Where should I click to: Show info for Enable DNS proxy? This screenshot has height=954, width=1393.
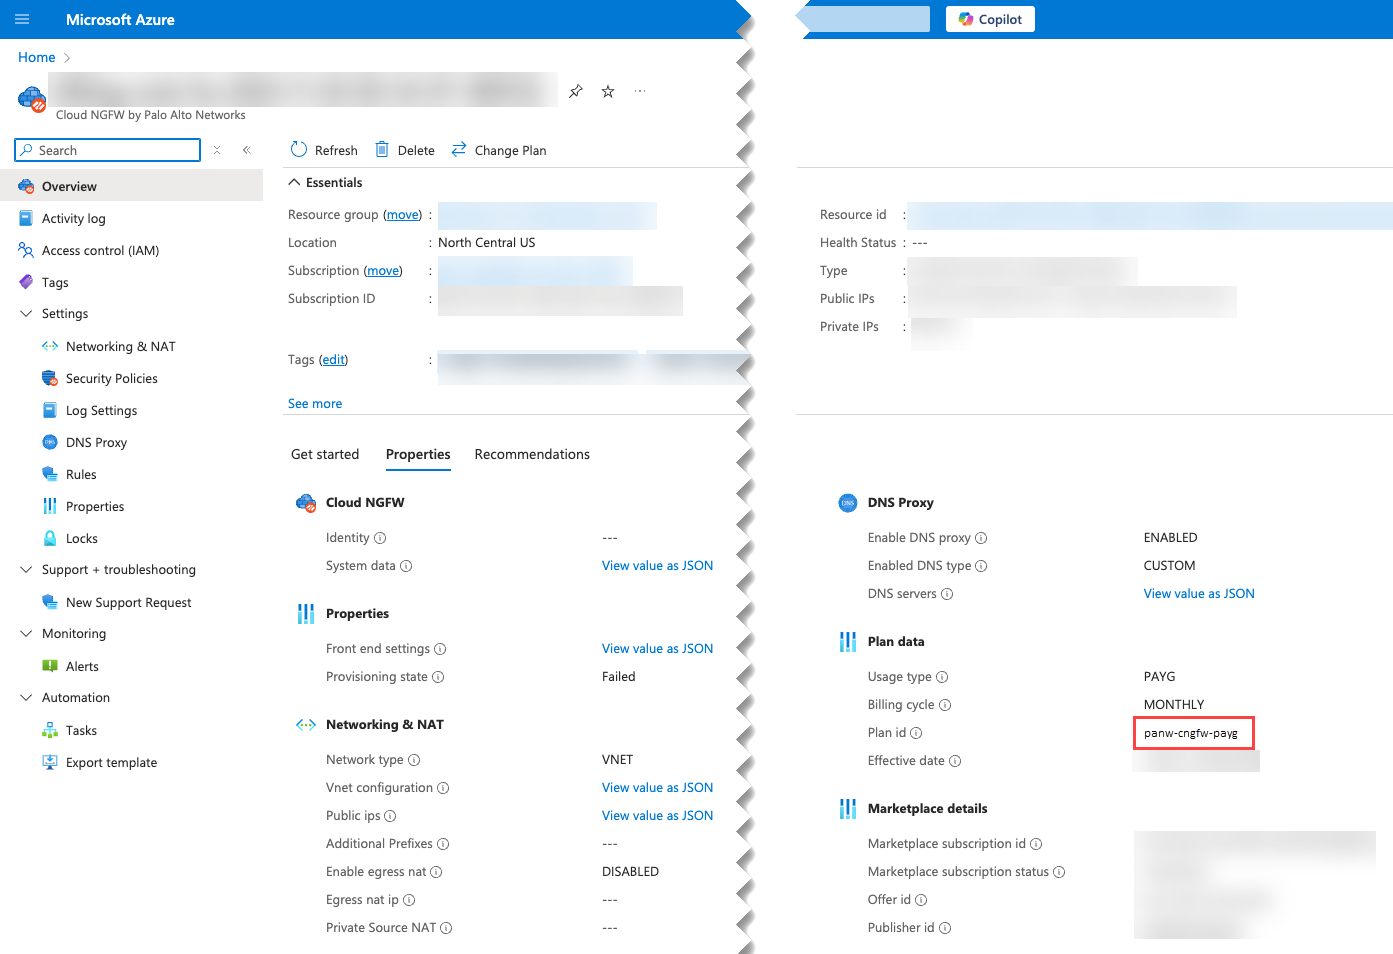click(x=981, y=538)
